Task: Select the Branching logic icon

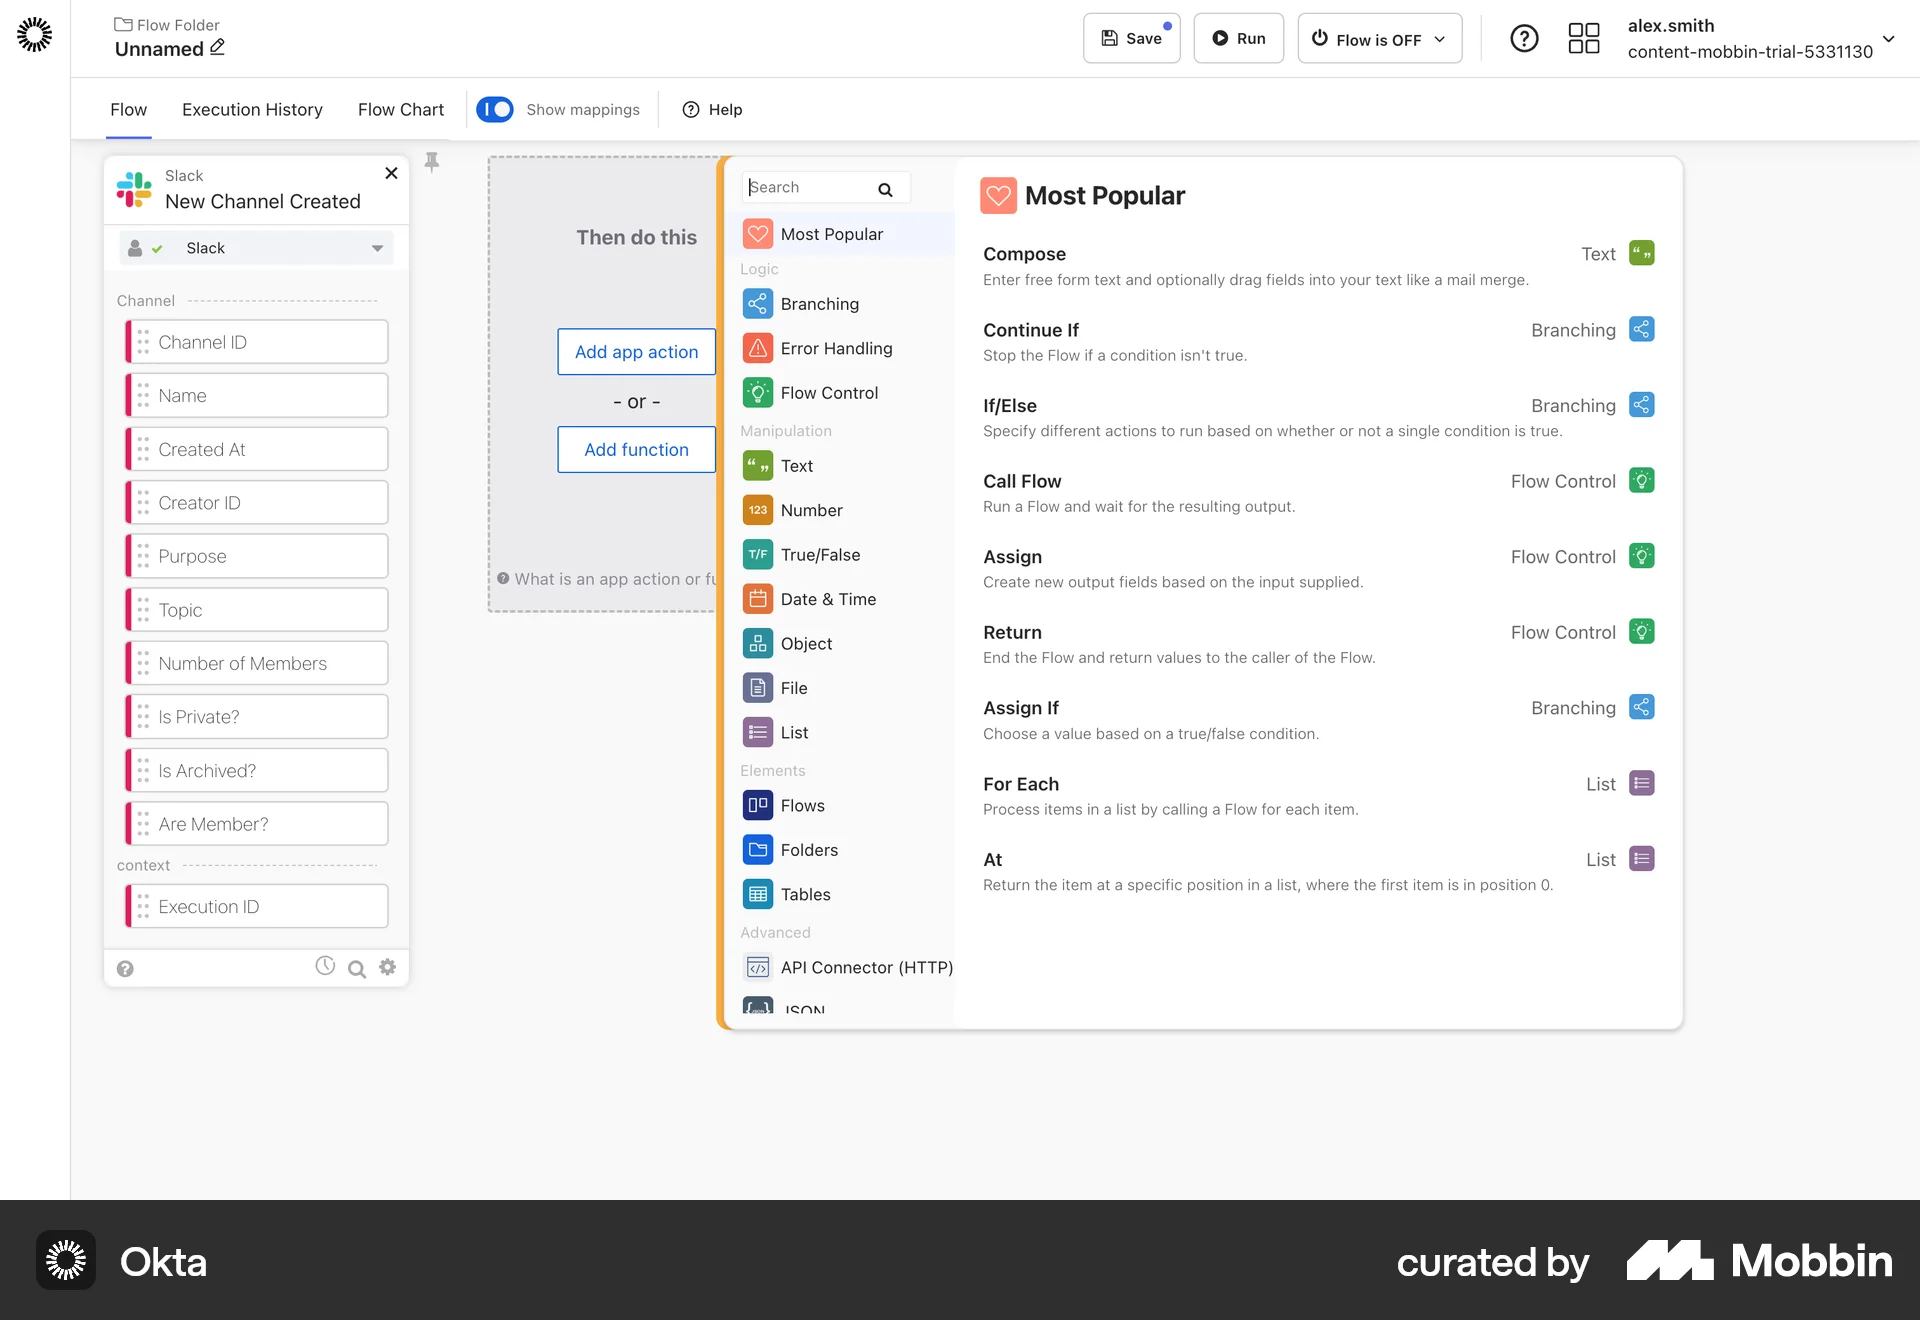Action: pyautogui.click(x=757, y=303)
